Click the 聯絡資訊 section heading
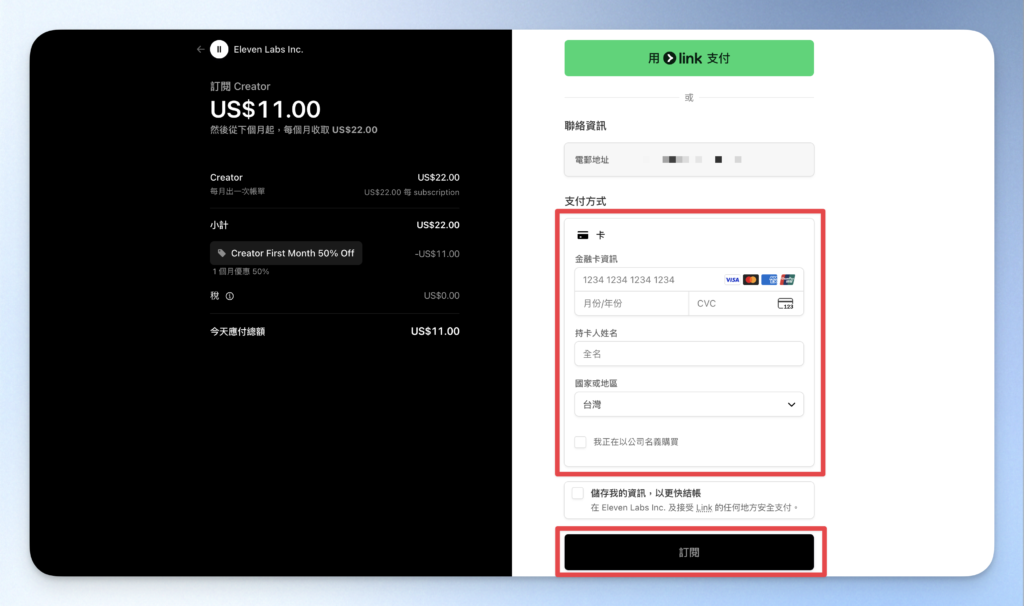The image size is (1024, 606). 585,126
